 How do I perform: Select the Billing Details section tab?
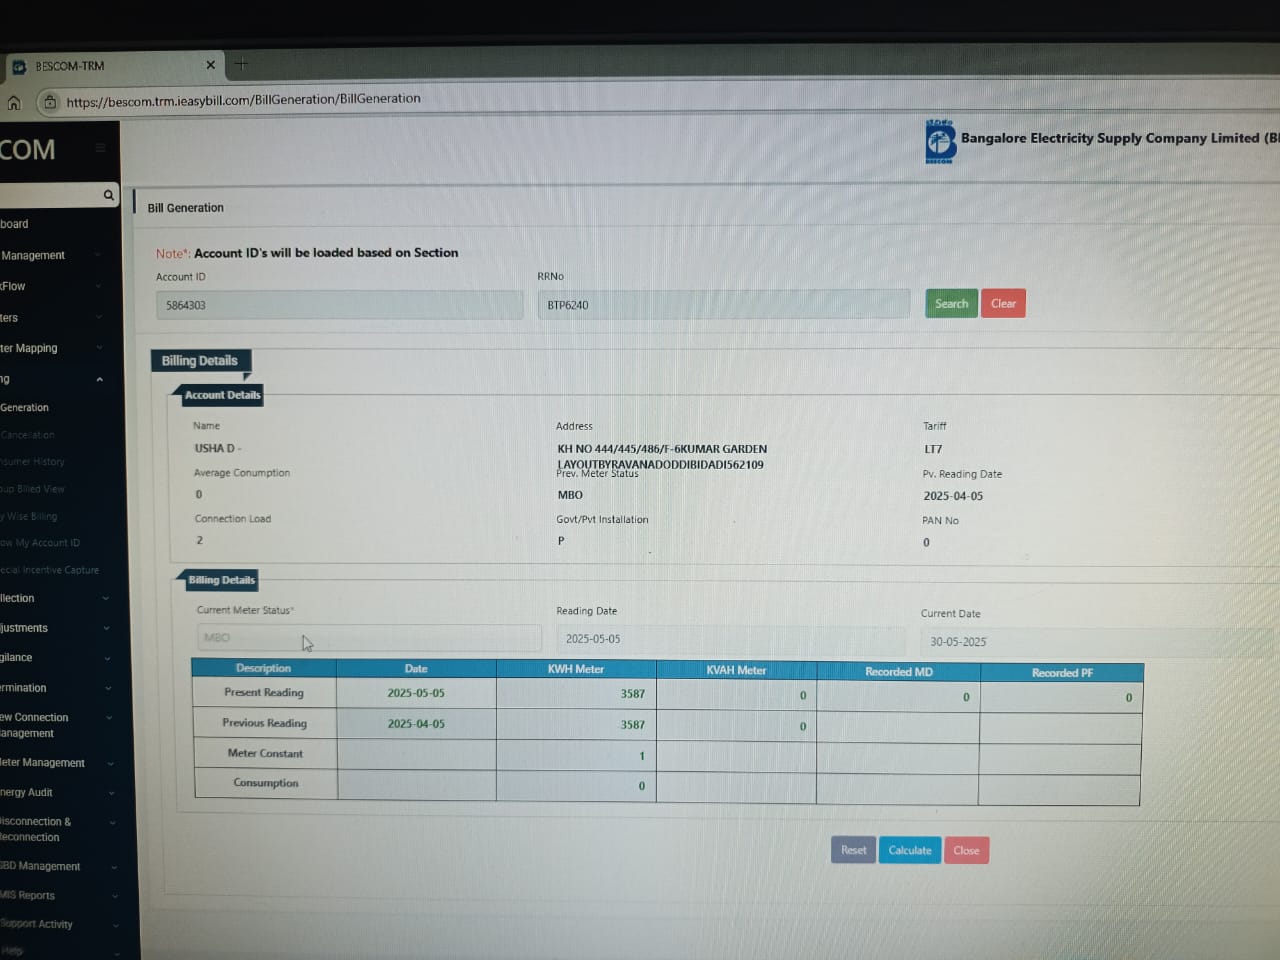click(200, 361)
